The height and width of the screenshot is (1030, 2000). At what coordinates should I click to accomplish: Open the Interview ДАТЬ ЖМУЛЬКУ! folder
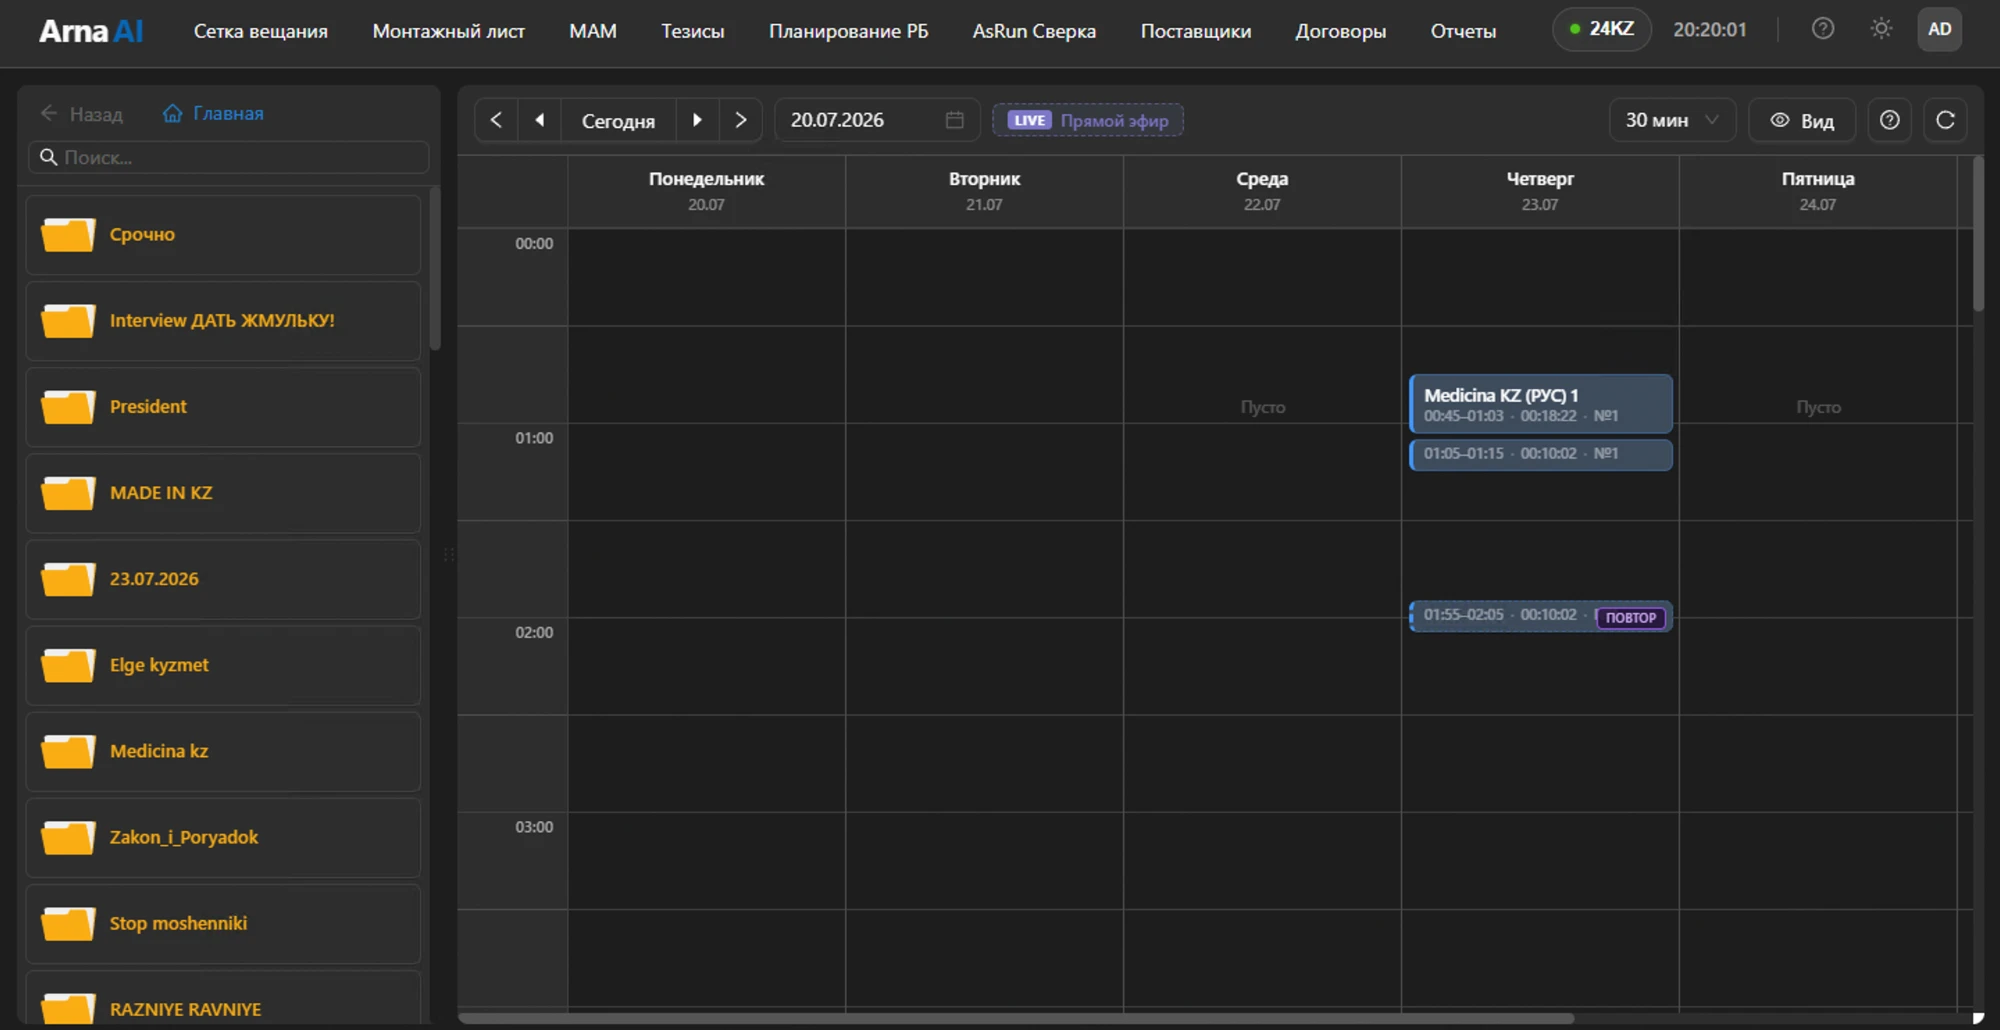coord(223,321)
